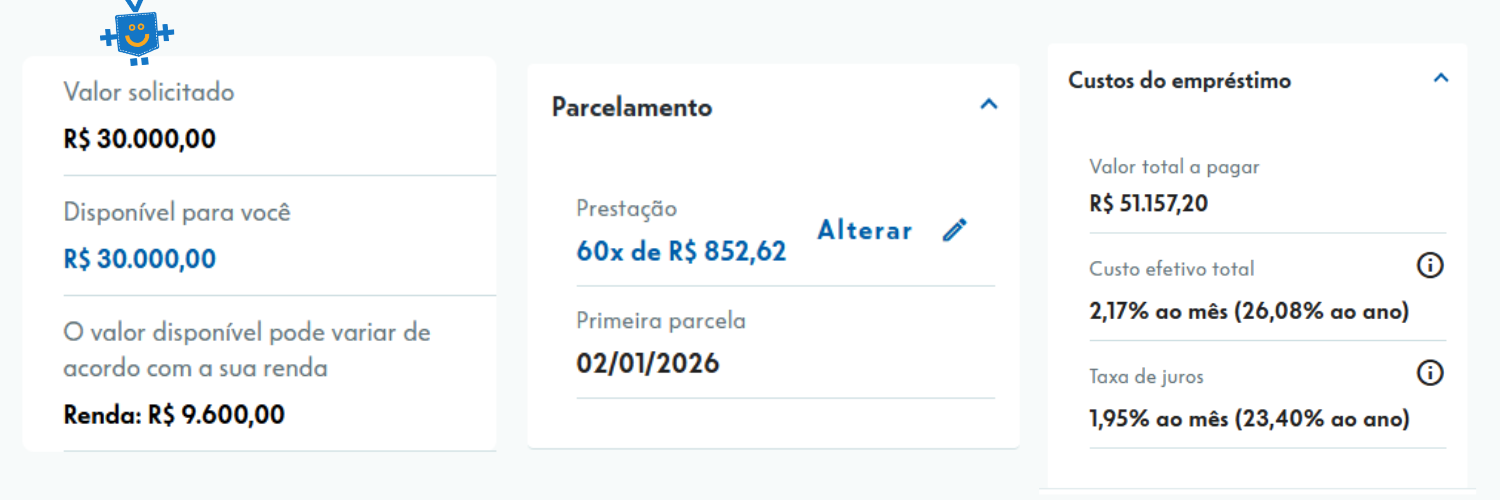Click the Parcelamento heading
This screenshot has width=1500, height=500.
[x=632, y=107]
